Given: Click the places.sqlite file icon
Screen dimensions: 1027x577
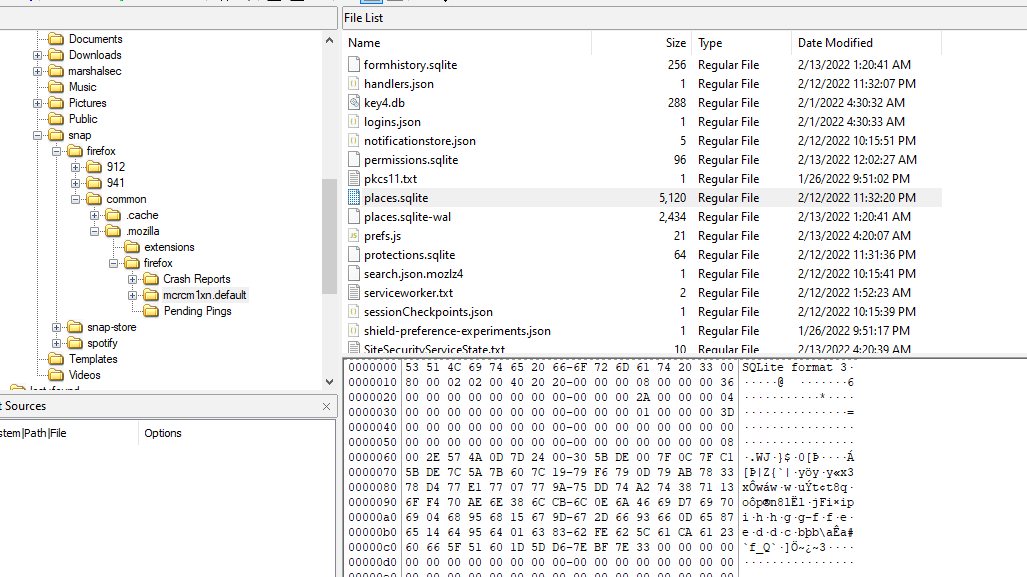Looking at the screenshot, I should pos(353,198).
